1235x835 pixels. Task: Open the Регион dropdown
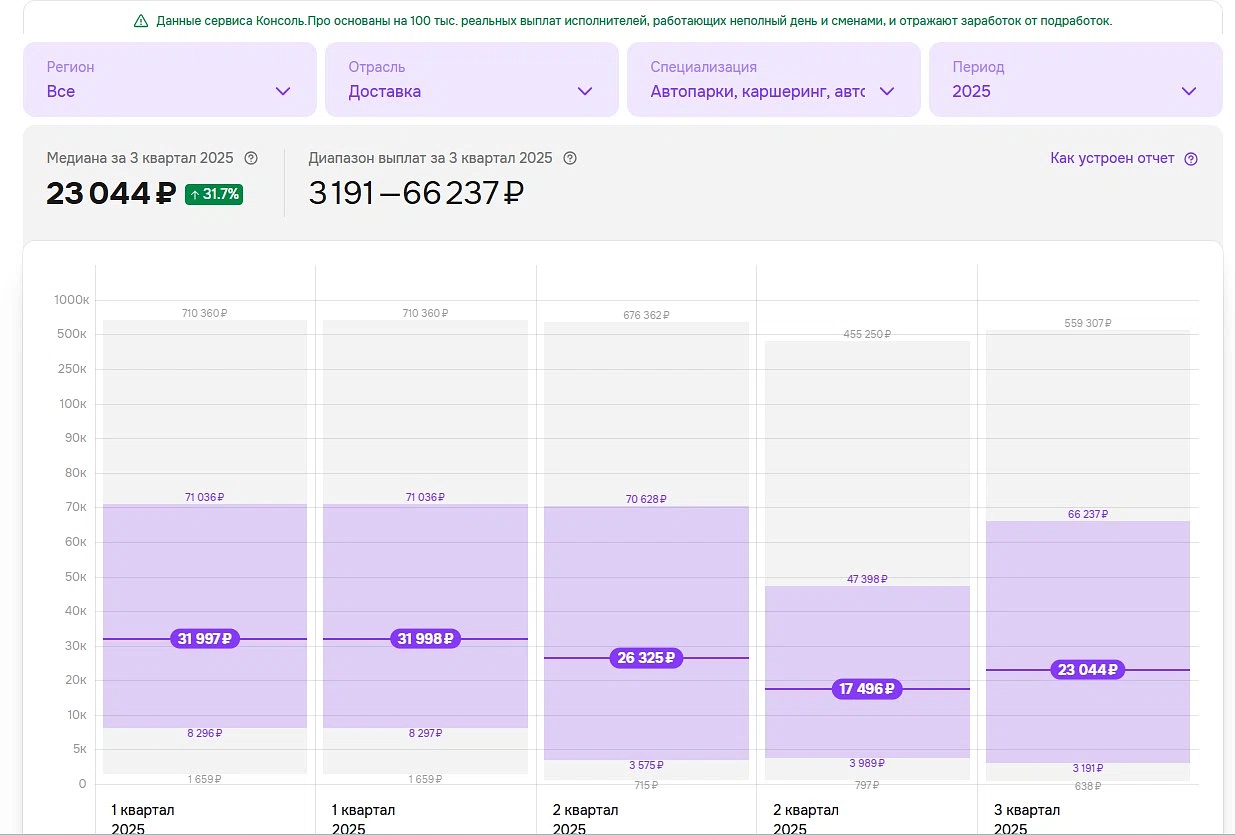(169, 80)
